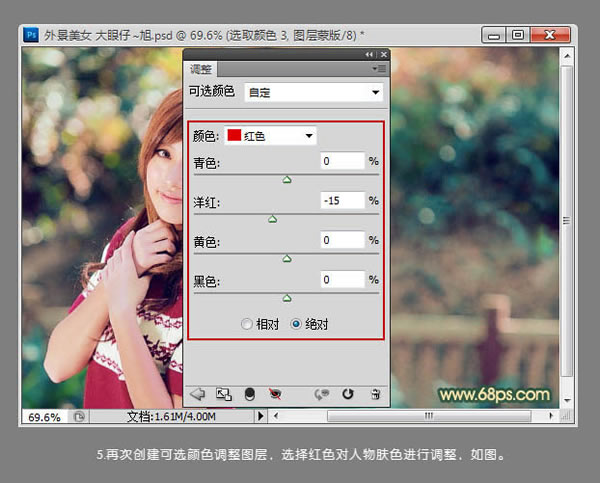Maximize the document window
Image resolution: width=600 pixels, height=483 pixels.
(x=518, y=35)
